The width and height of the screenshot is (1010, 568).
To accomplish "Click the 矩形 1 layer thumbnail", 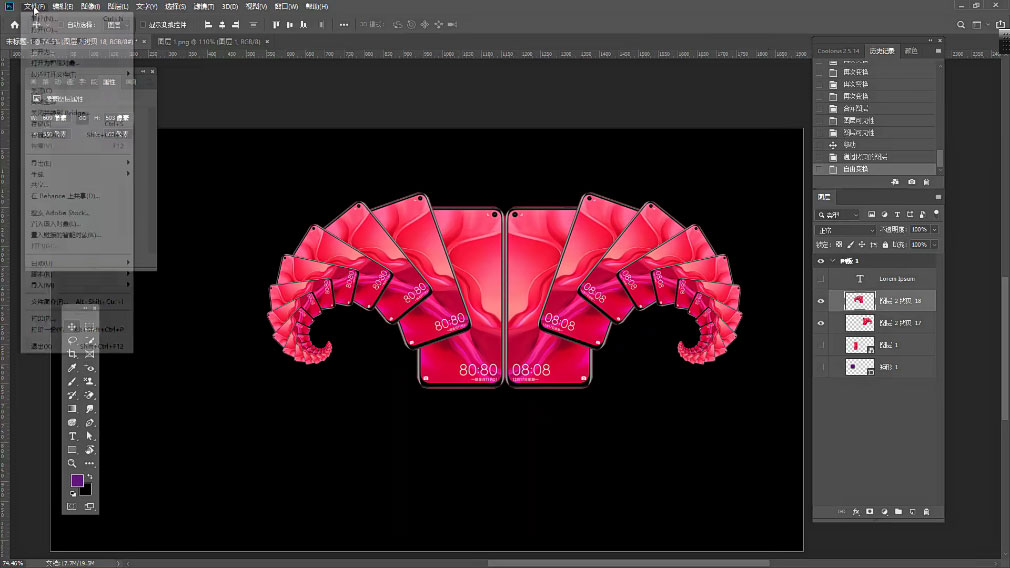I will [x=859, y=367].
